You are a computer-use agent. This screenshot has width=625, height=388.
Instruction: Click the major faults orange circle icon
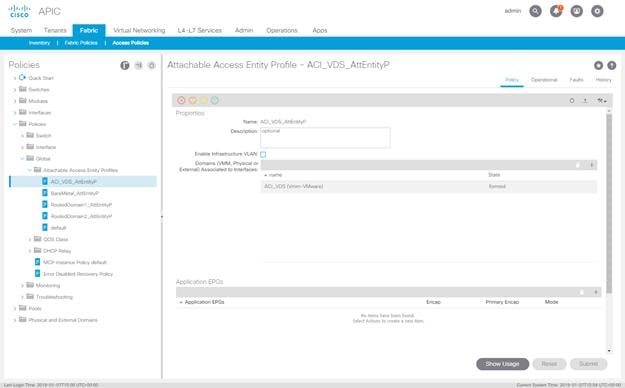(x=193, y=100)
